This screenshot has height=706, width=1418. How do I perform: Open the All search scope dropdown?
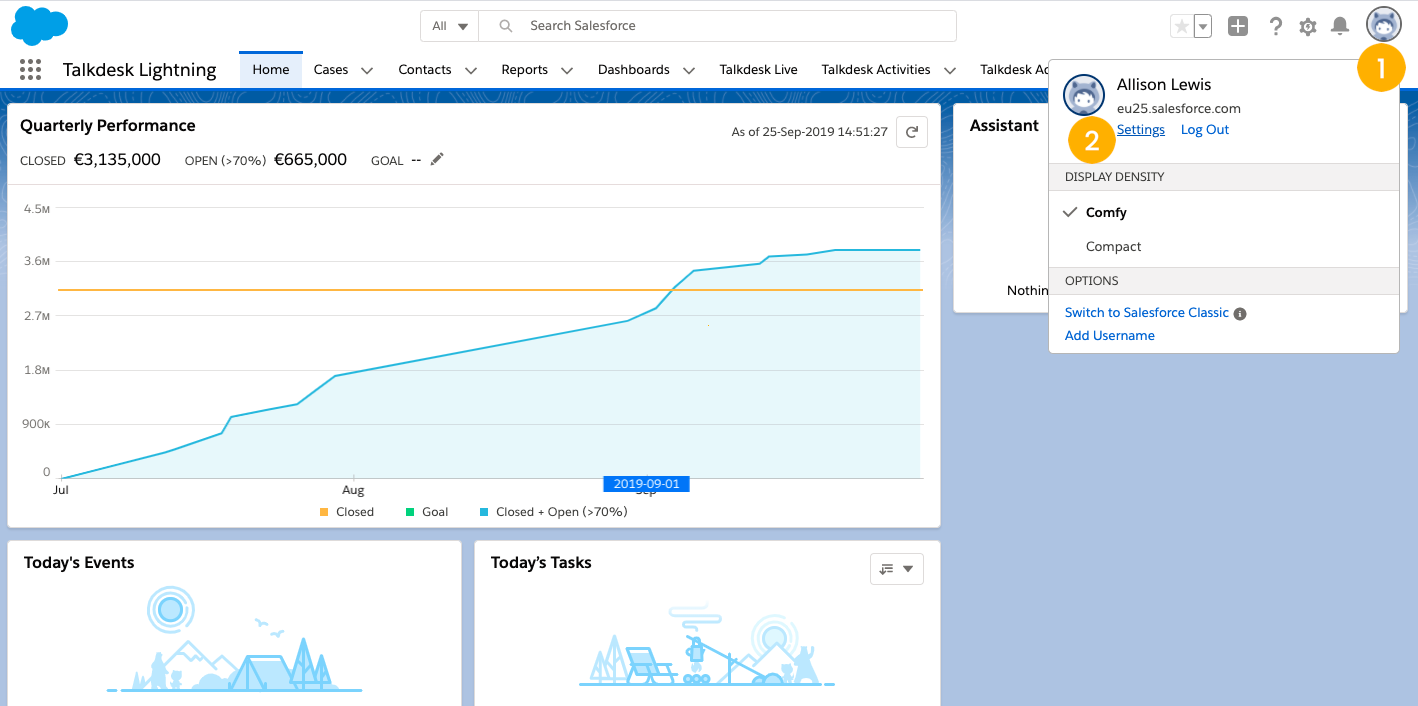pyautogui.click(x=450, y=26)
